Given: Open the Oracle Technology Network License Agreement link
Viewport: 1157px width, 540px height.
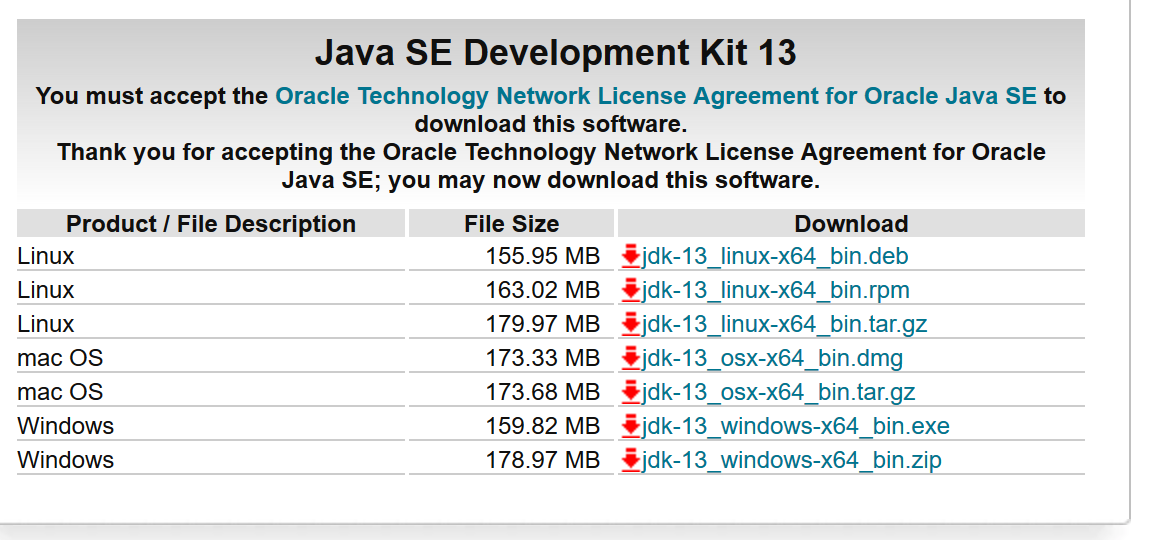Looking at the screenshot, I should 655,97.
